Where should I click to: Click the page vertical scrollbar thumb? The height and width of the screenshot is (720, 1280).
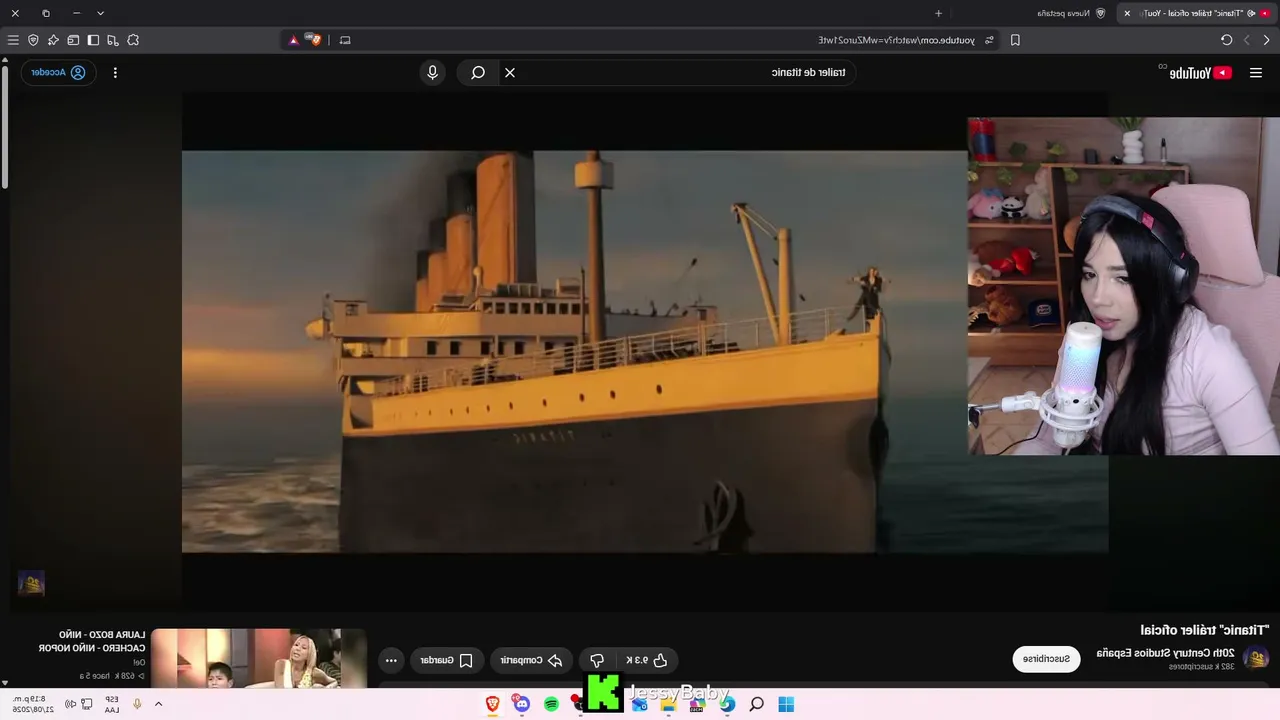pyautogui.click(x=5, y=125)
